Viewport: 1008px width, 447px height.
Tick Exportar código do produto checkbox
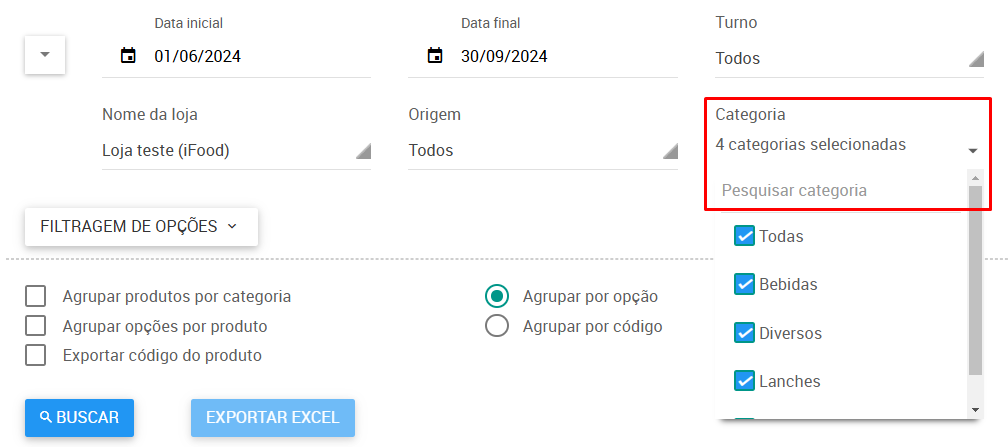[x=35, y=355]
